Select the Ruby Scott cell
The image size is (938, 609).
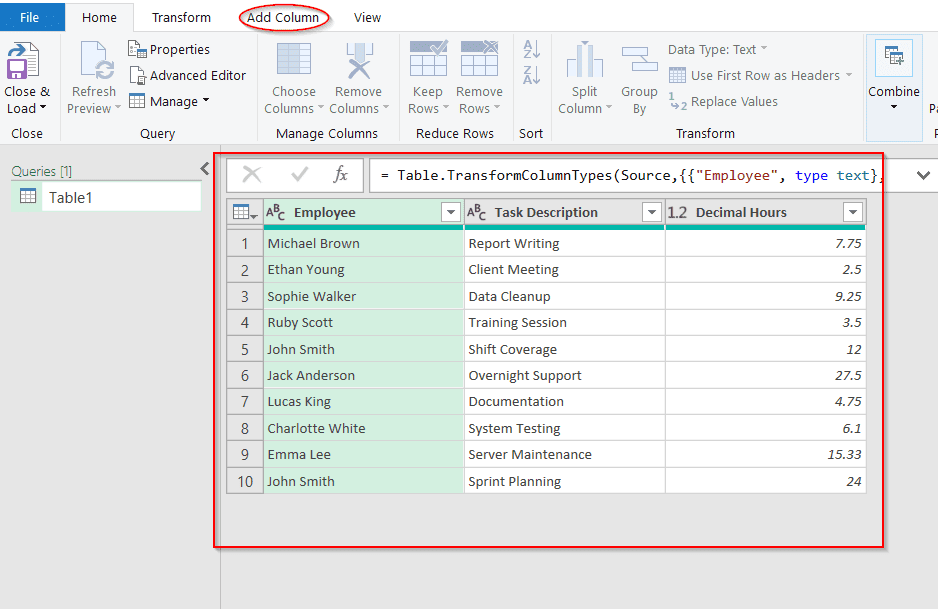pos(364,322)
